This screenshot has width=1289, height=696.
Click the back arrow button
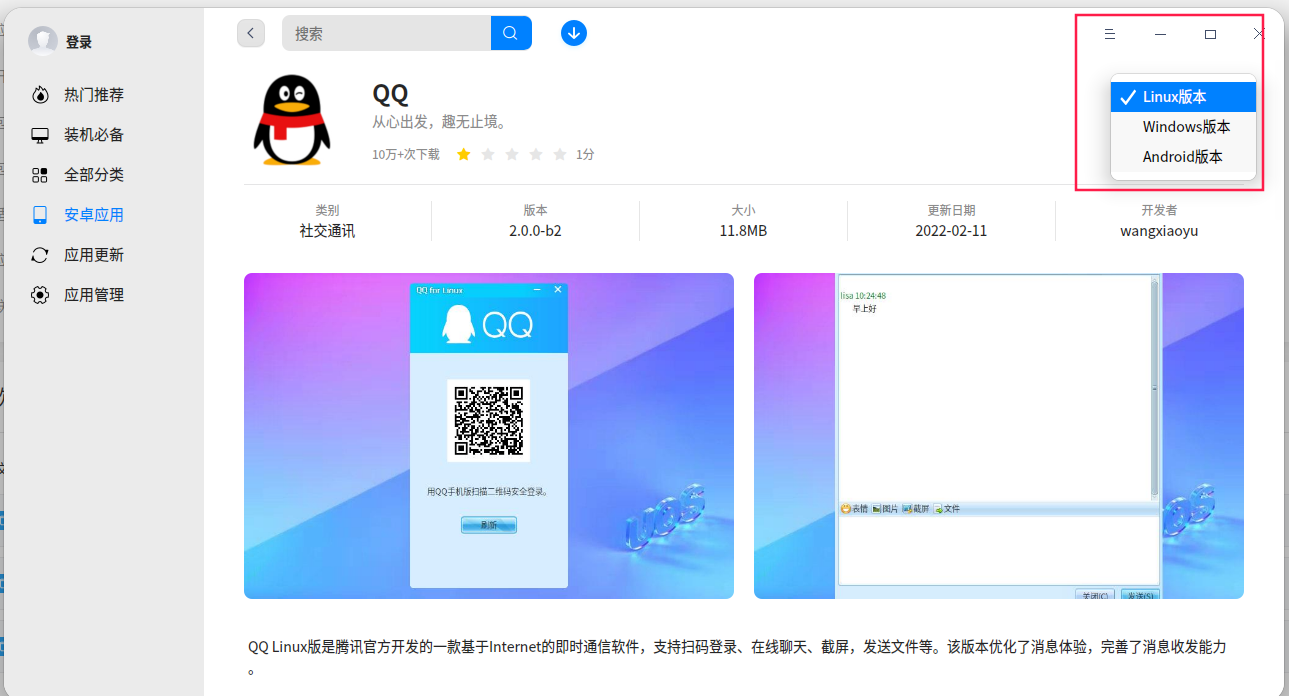coord(251,33)
